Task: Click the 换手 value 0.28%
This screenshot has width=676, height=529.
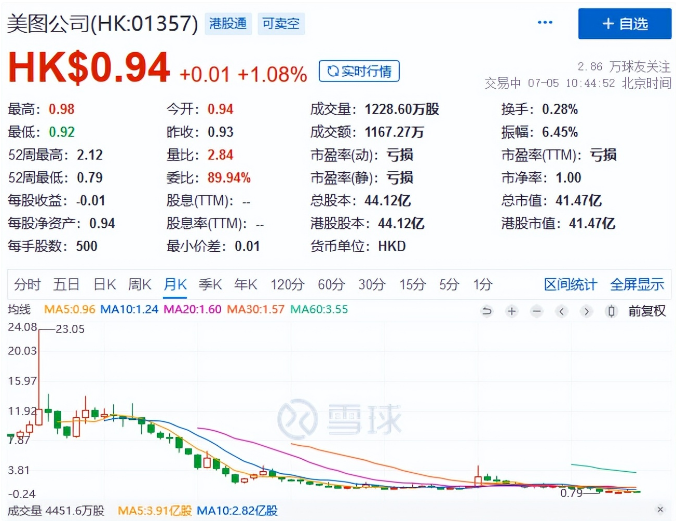Action: coord(560,109)
